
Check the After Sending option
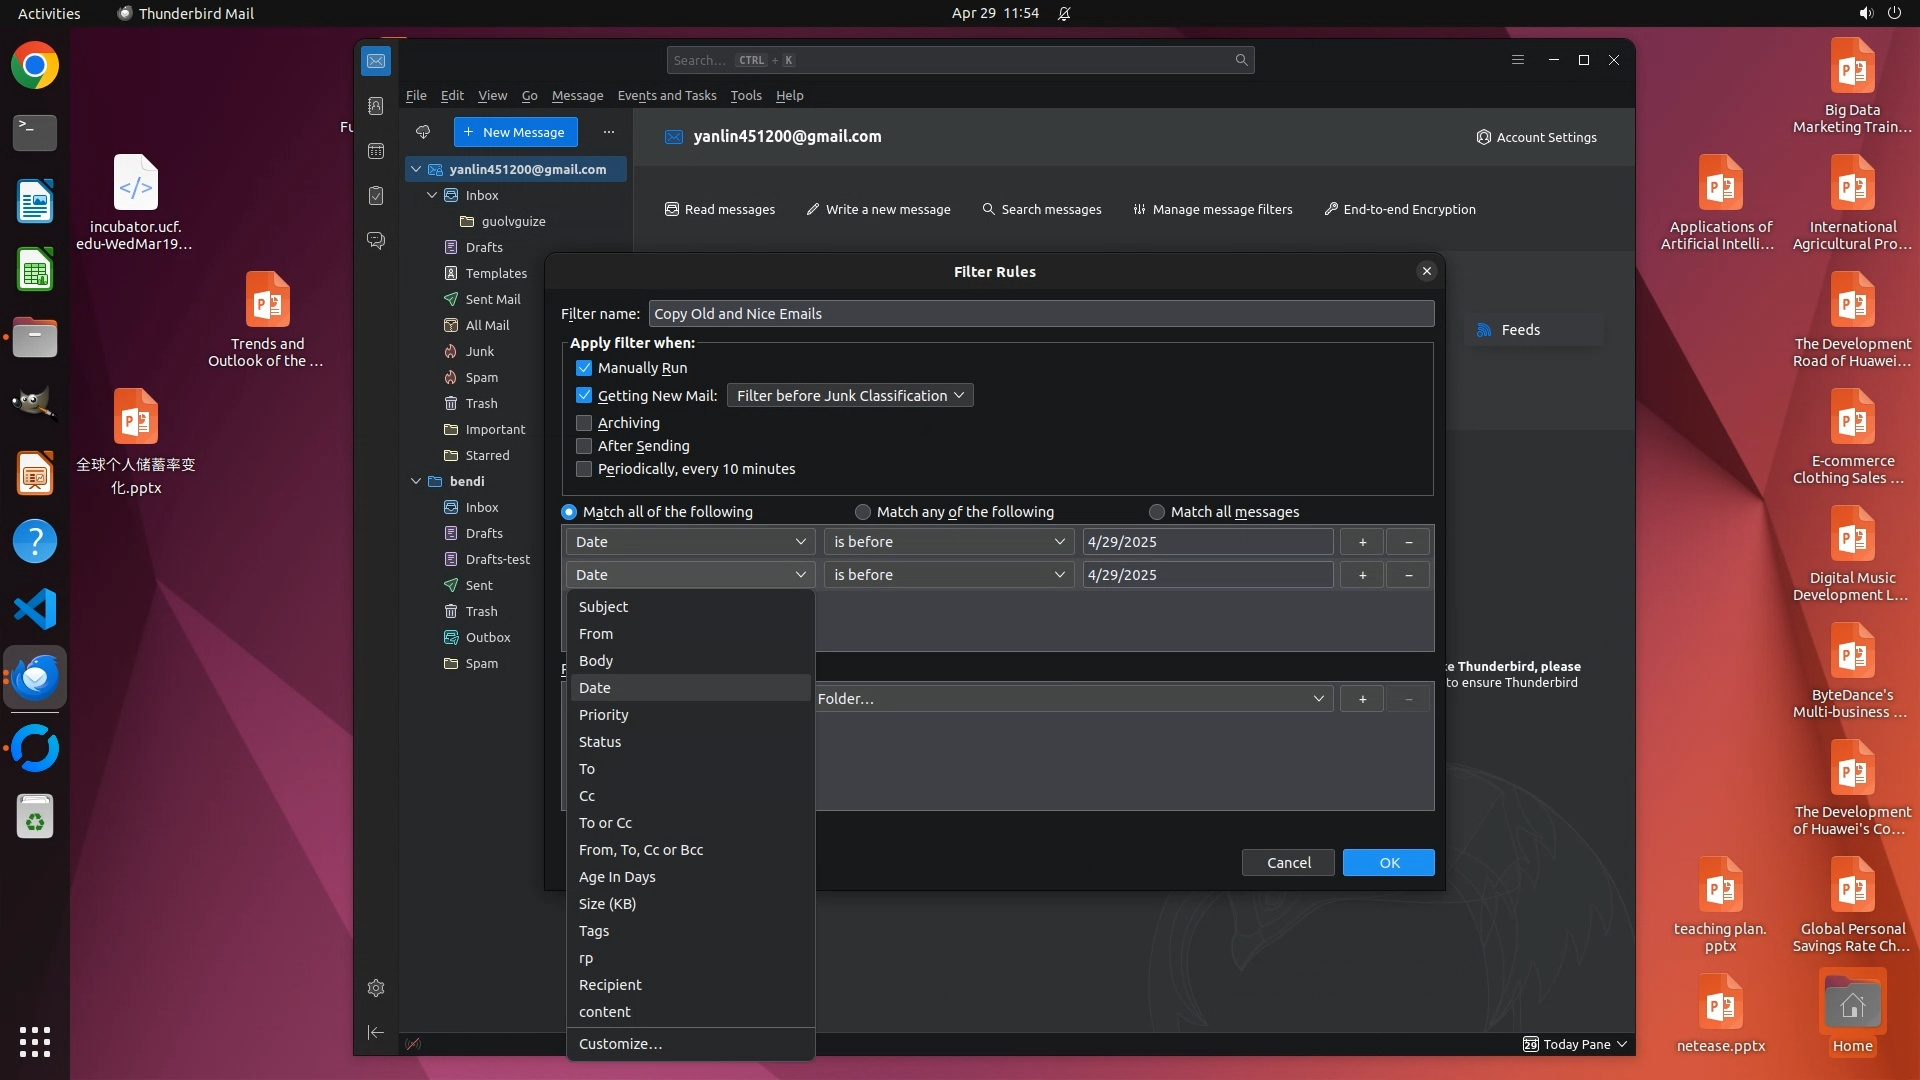tap(584, 446)
